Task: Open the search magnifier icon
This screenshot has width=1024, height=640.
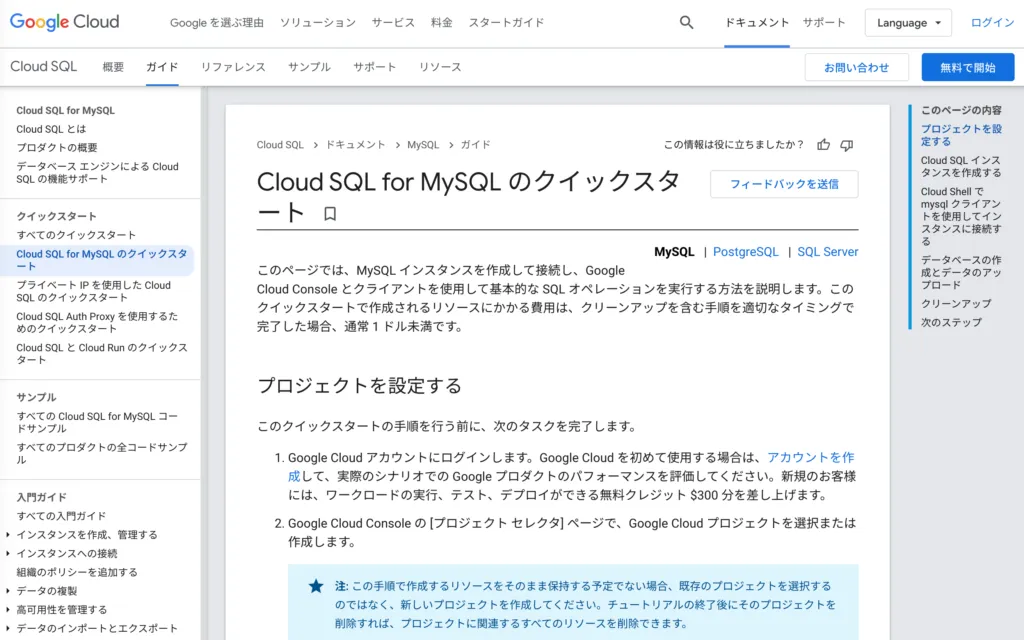Action: click(686, 22)
